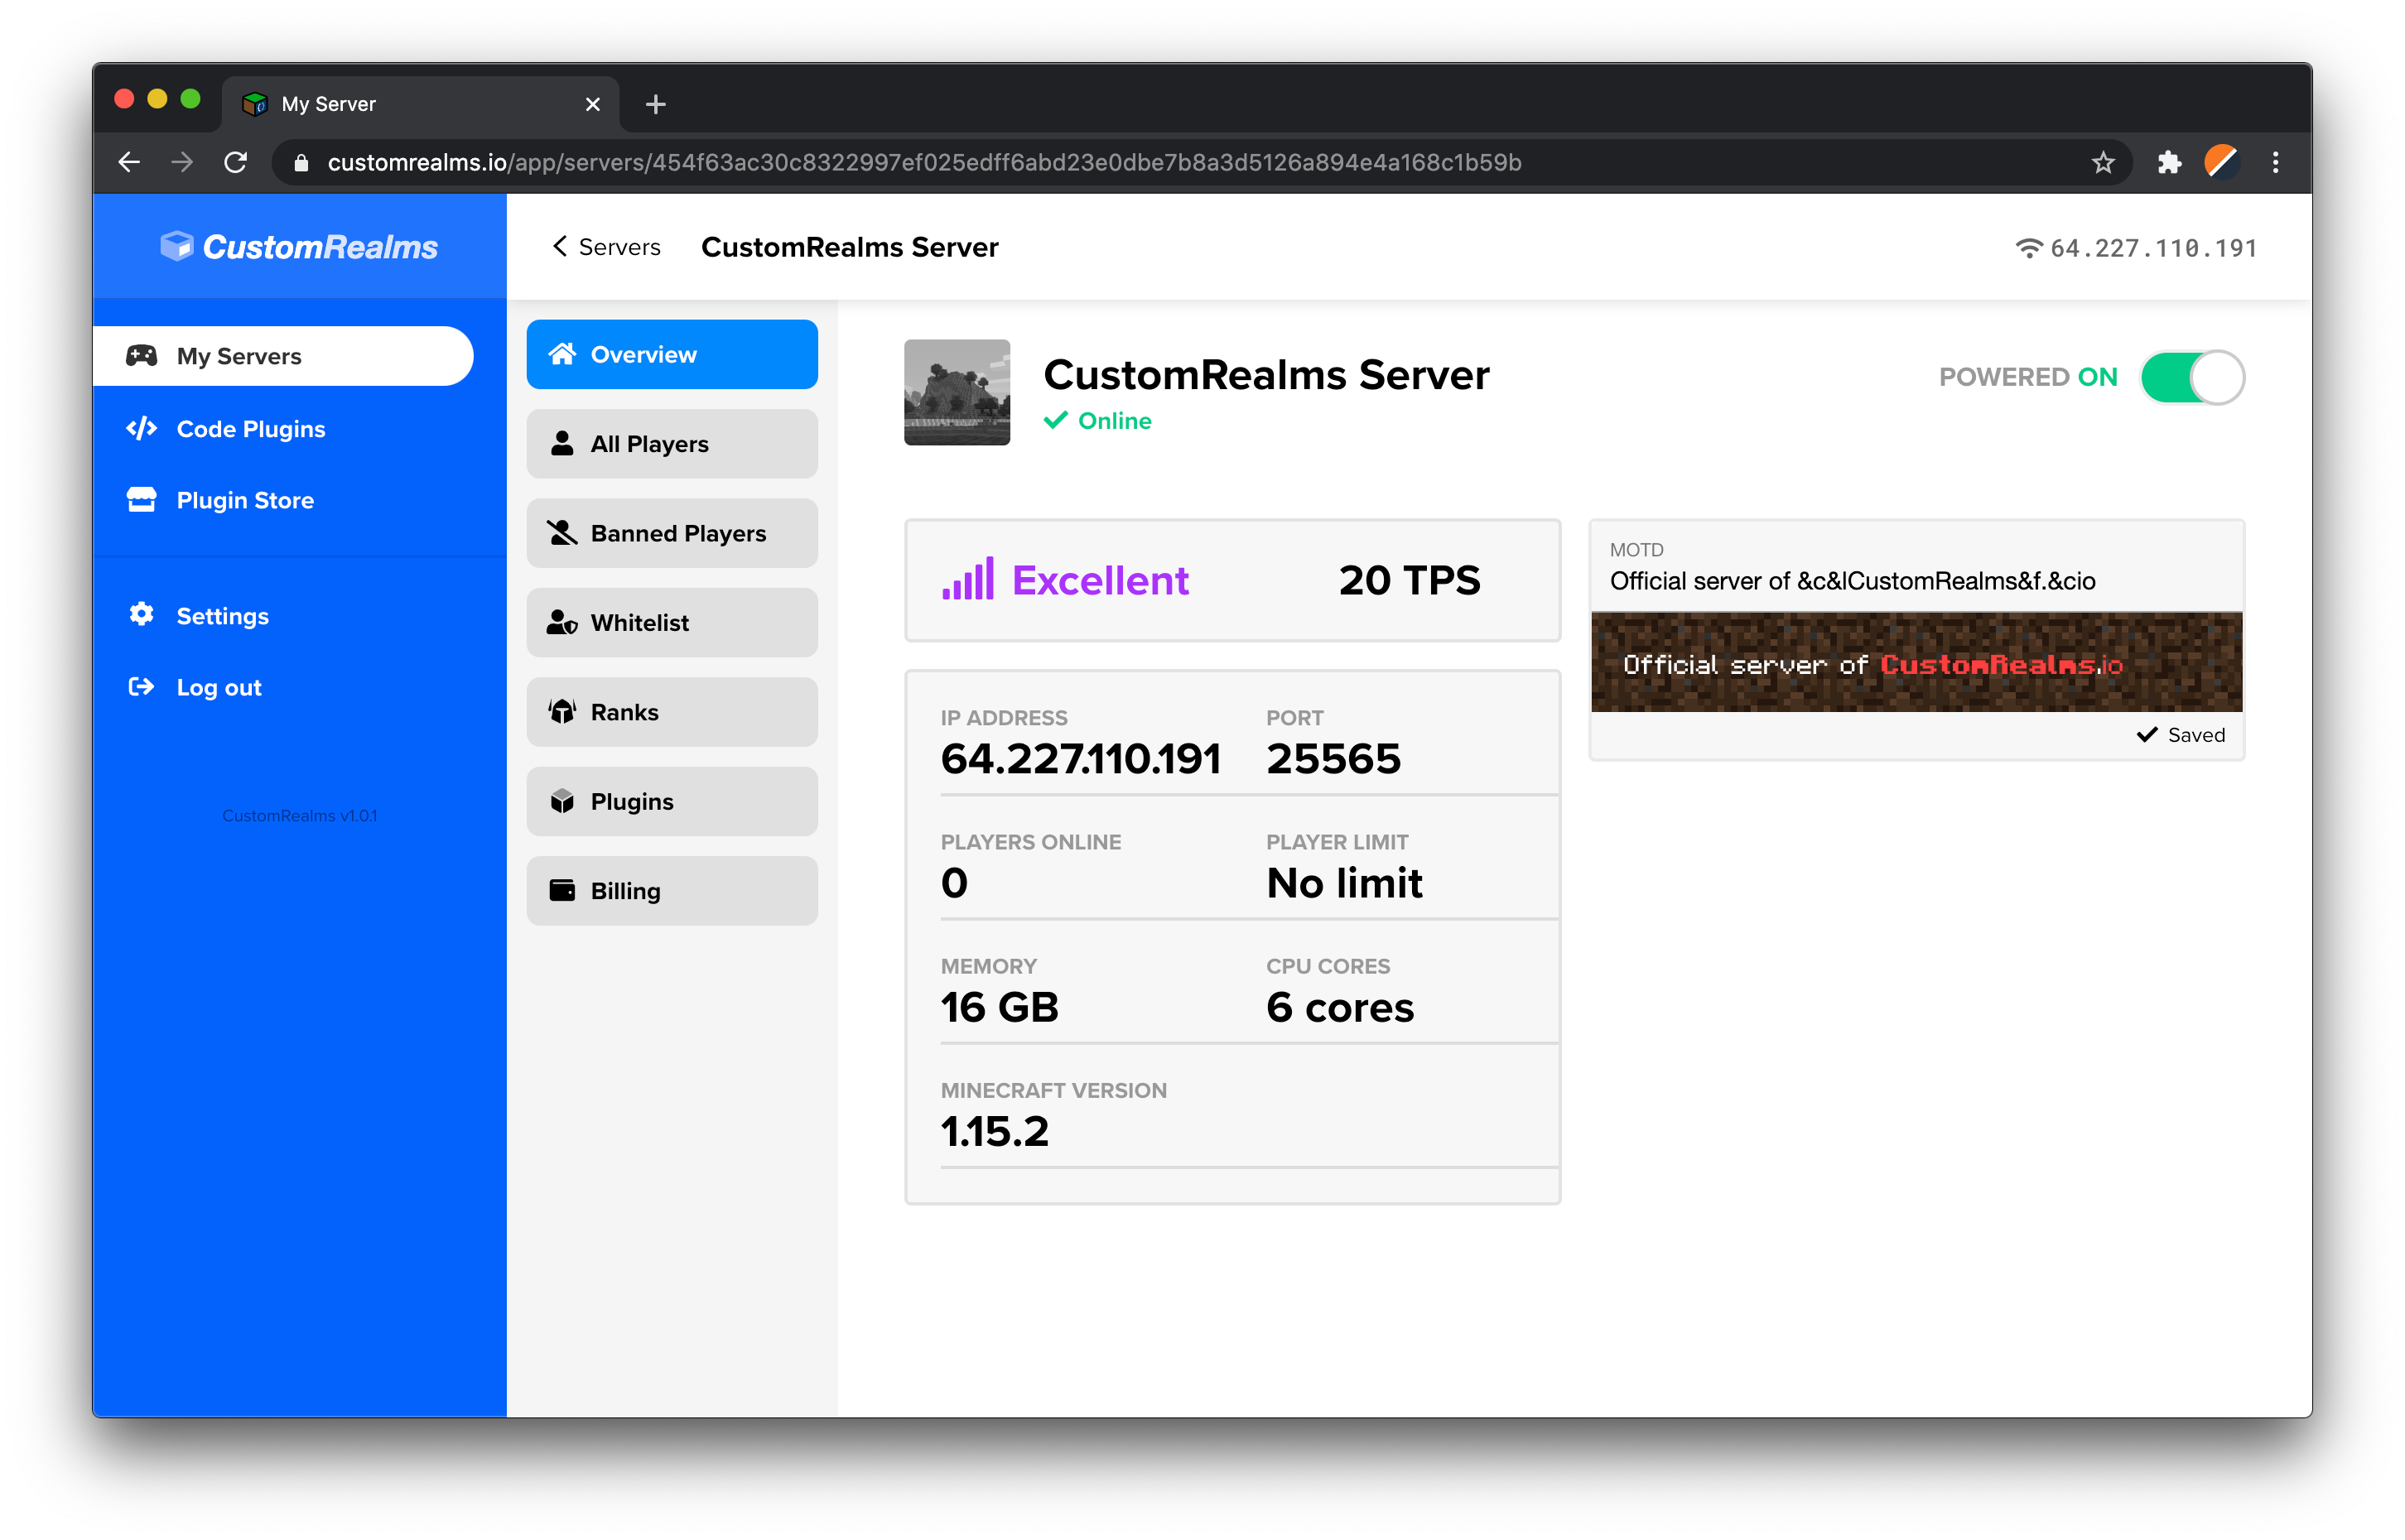
Task: Click the cube icon for Plugins
Action: click(562, 801)
